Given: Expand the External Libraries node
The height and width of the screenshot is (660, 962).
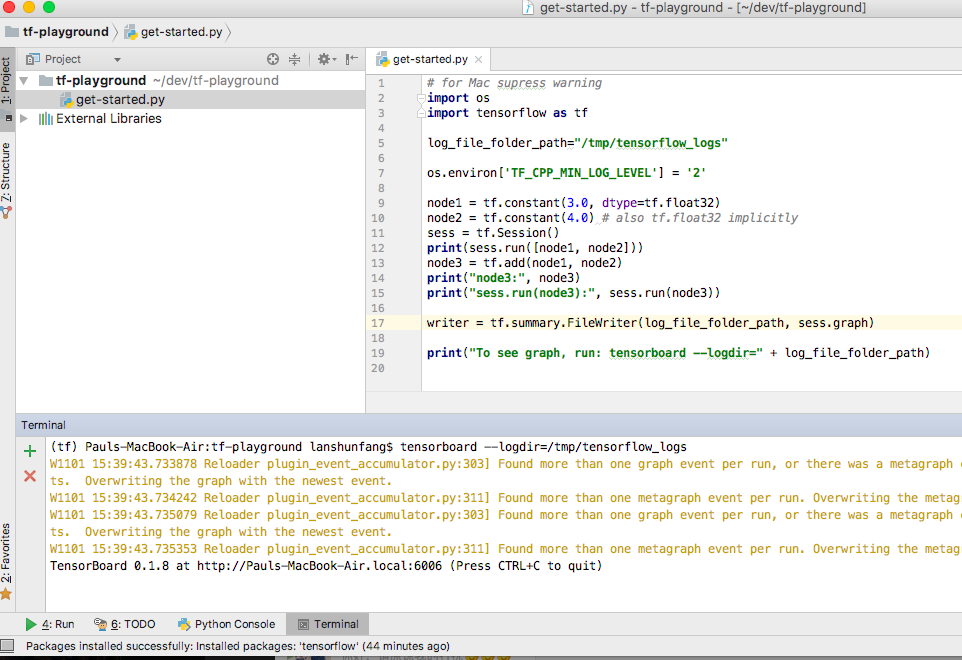Looking at the screenshot, I should click(24, 118).
